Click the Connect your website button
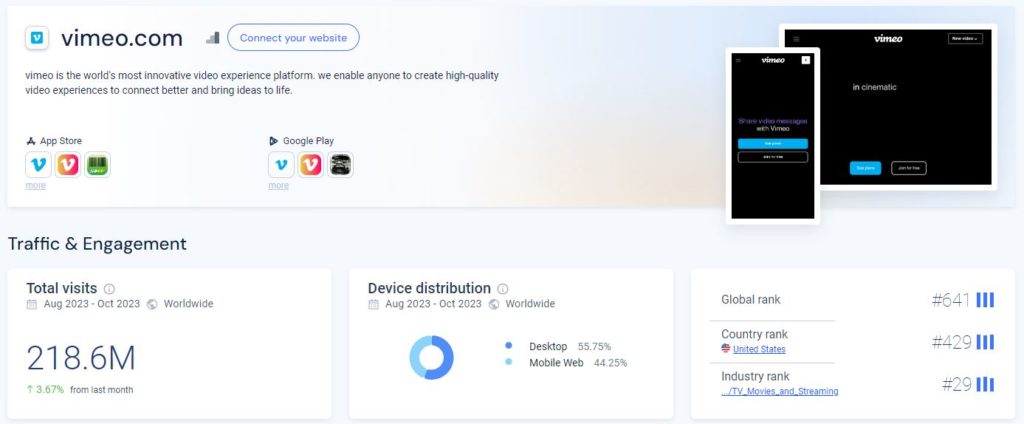This screenshot has height=424, width=1024. point(293,37)
